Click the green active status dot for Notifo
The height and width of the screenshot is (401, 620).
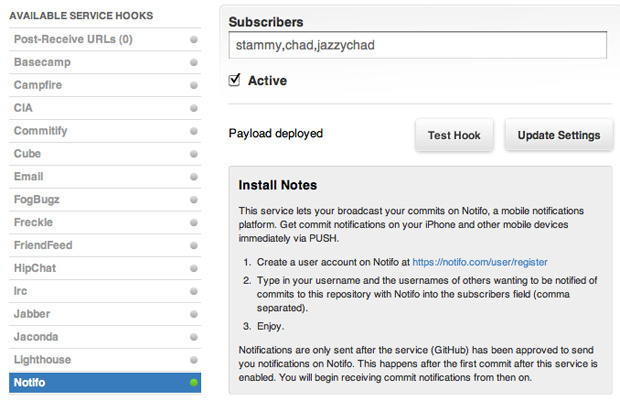(x=194, y=383)
